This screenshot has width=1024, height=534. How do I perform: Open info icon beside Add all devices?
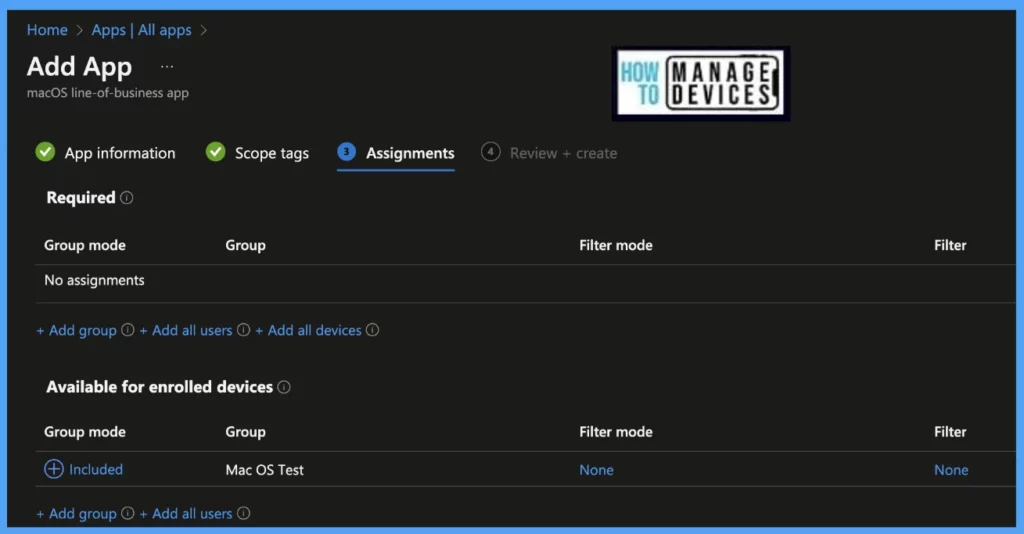372,330
